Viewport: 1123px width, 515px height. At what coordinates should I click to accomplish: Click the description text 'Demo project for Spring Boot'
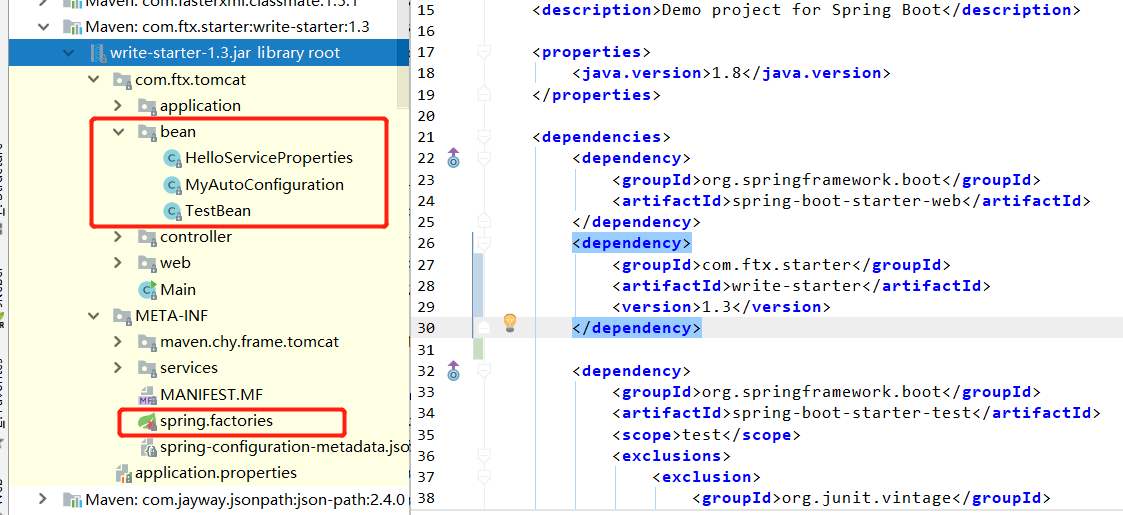[x=803, y=10]
